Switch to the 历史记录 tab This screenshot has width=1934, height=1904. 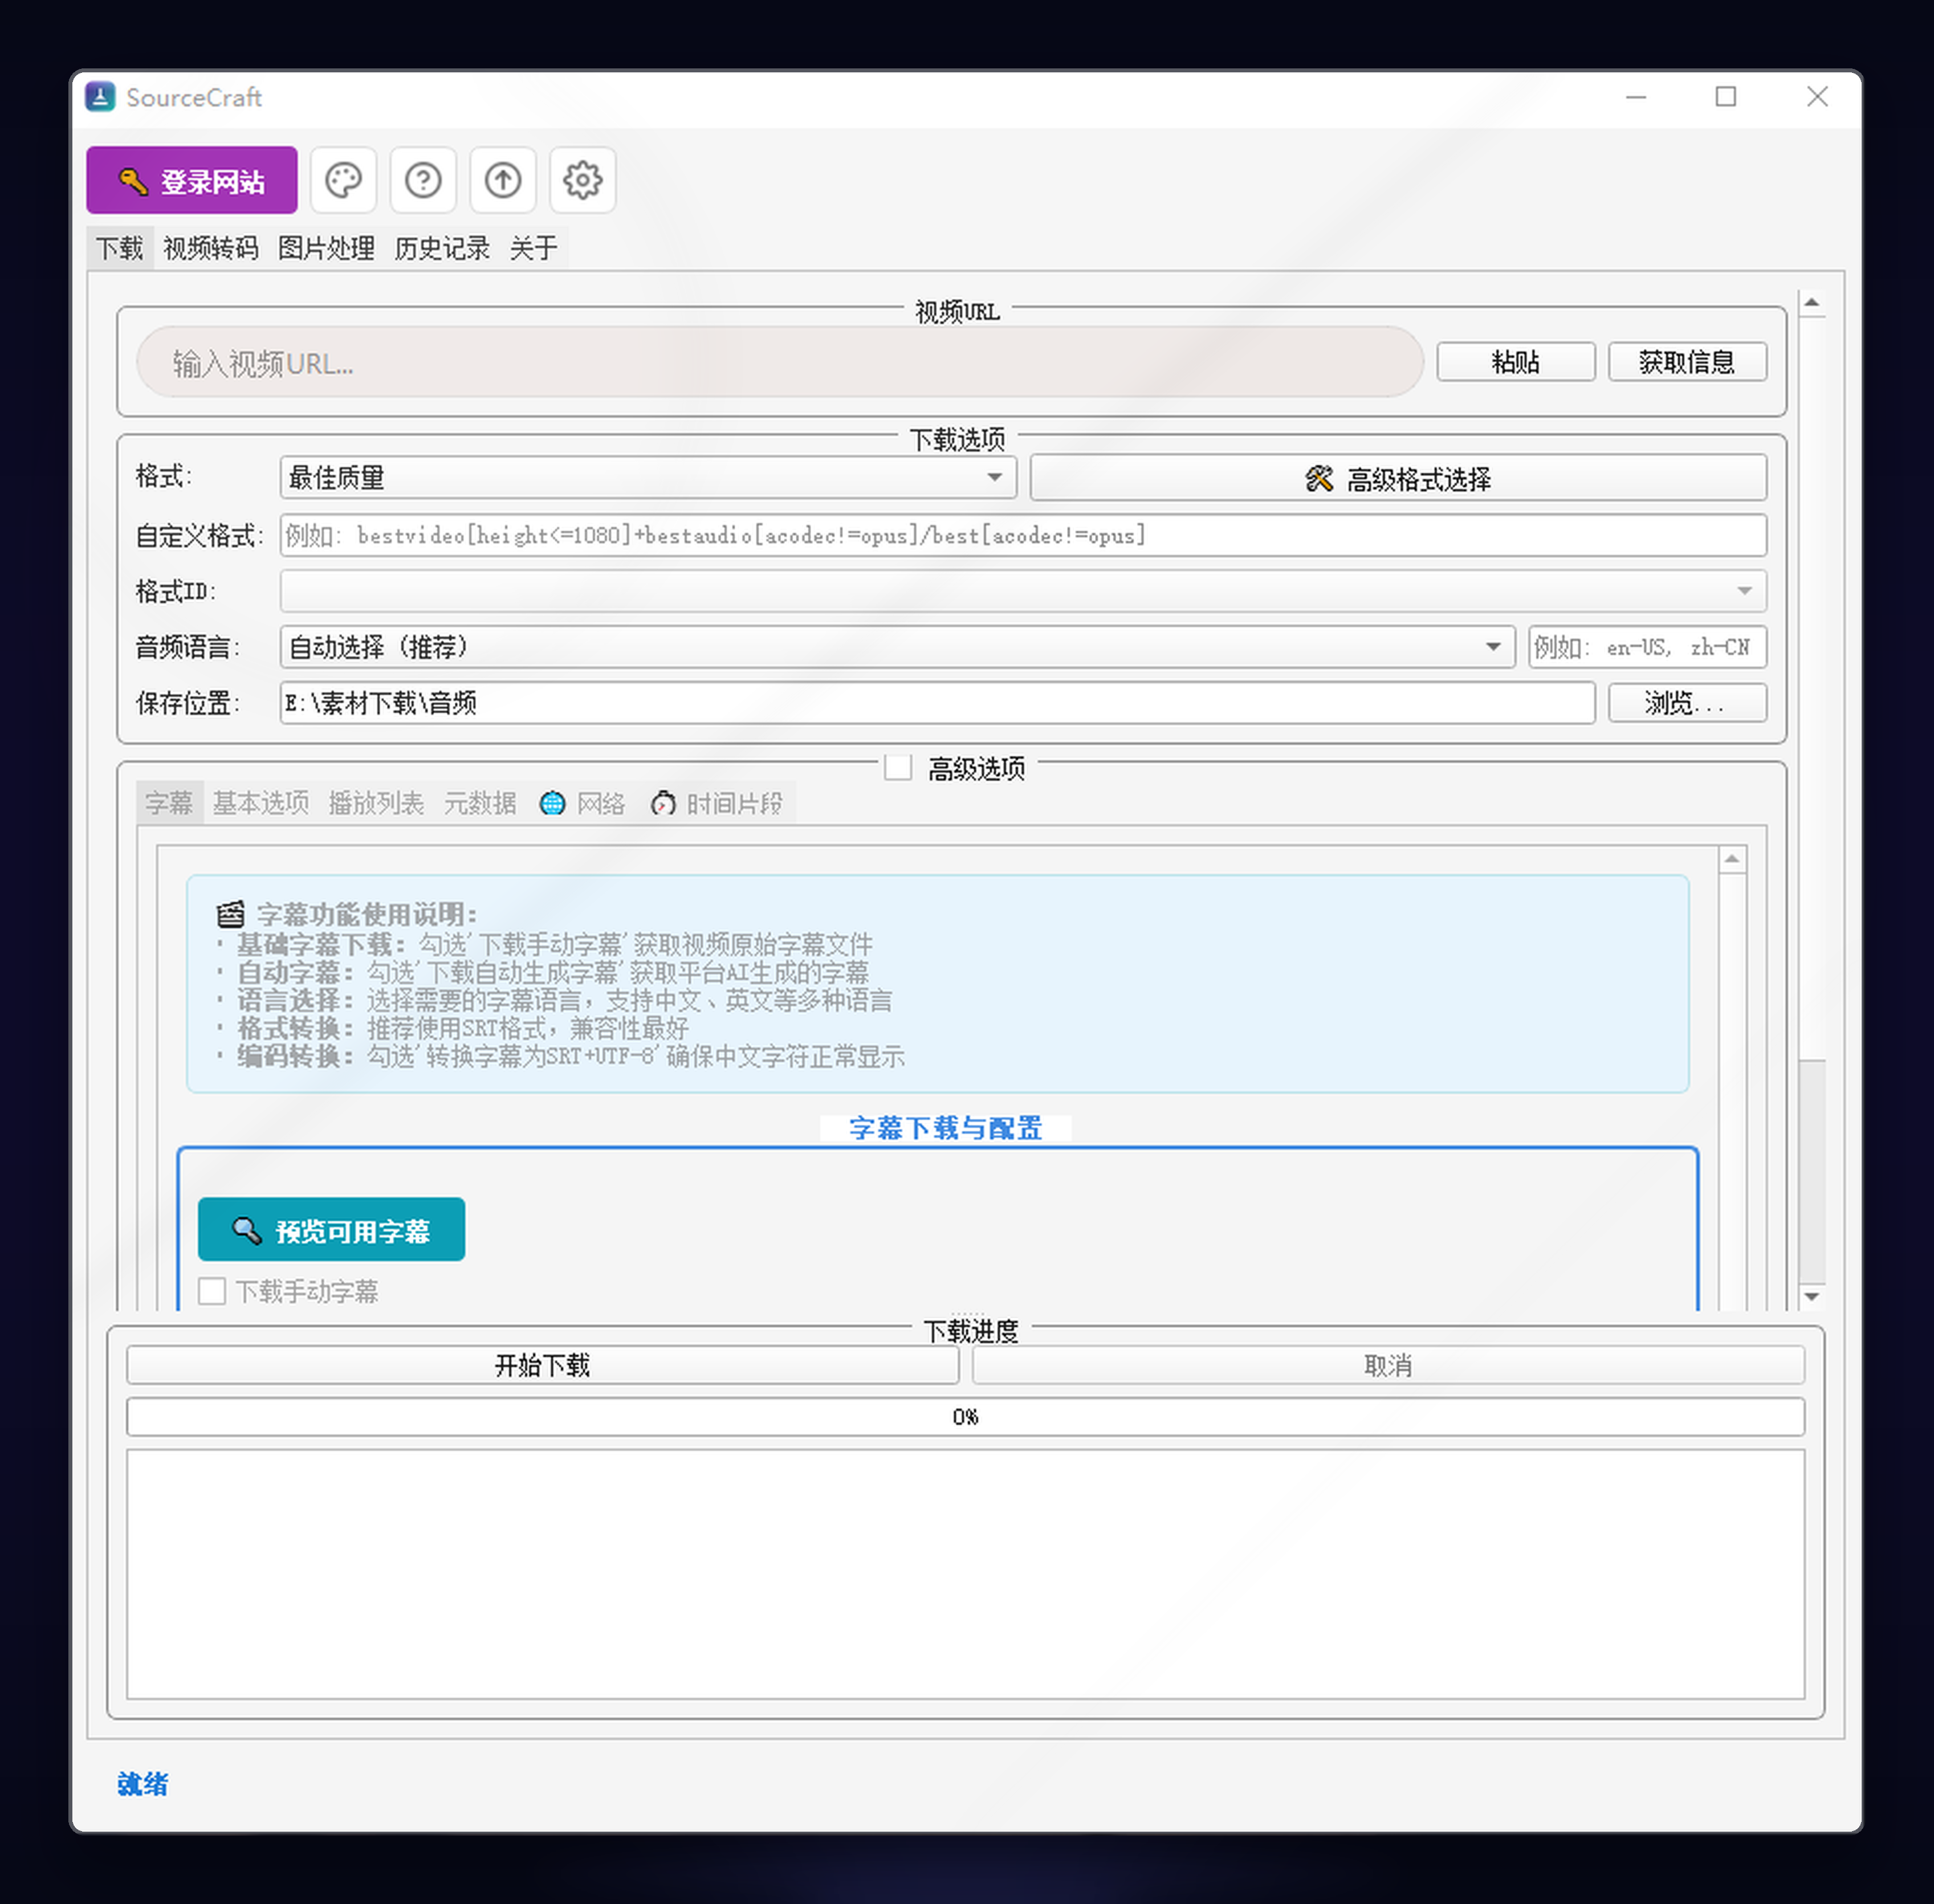coord(442,248)
